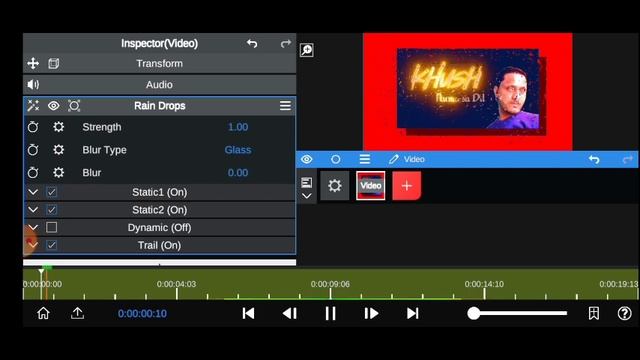Click the Blur Type keyframe stopwatch

coord(33,150)
